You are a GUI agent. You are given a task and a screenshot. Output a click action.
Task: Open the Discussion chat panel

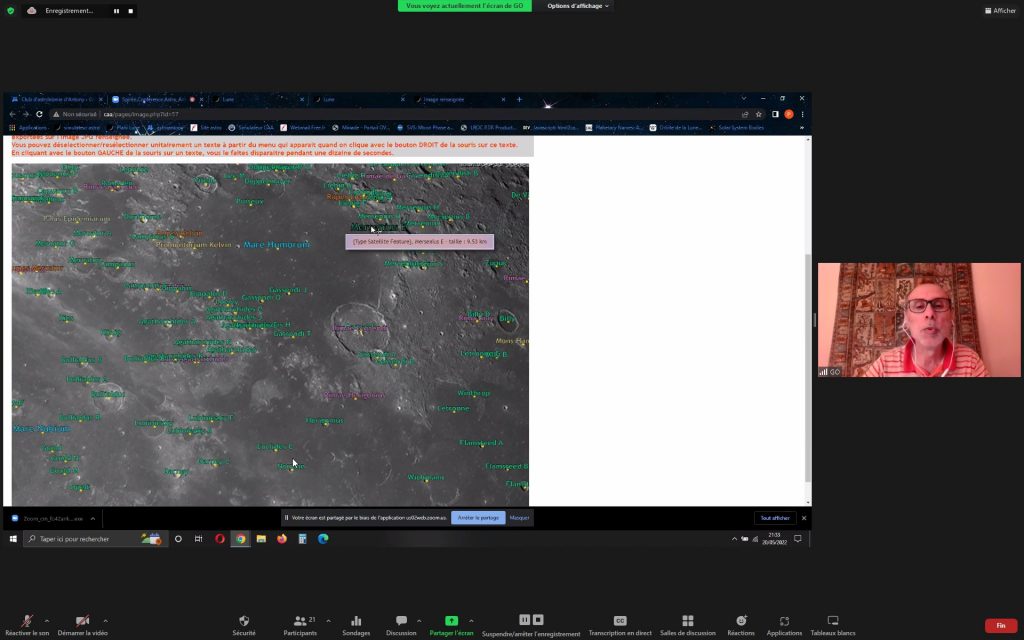(401, 625)
